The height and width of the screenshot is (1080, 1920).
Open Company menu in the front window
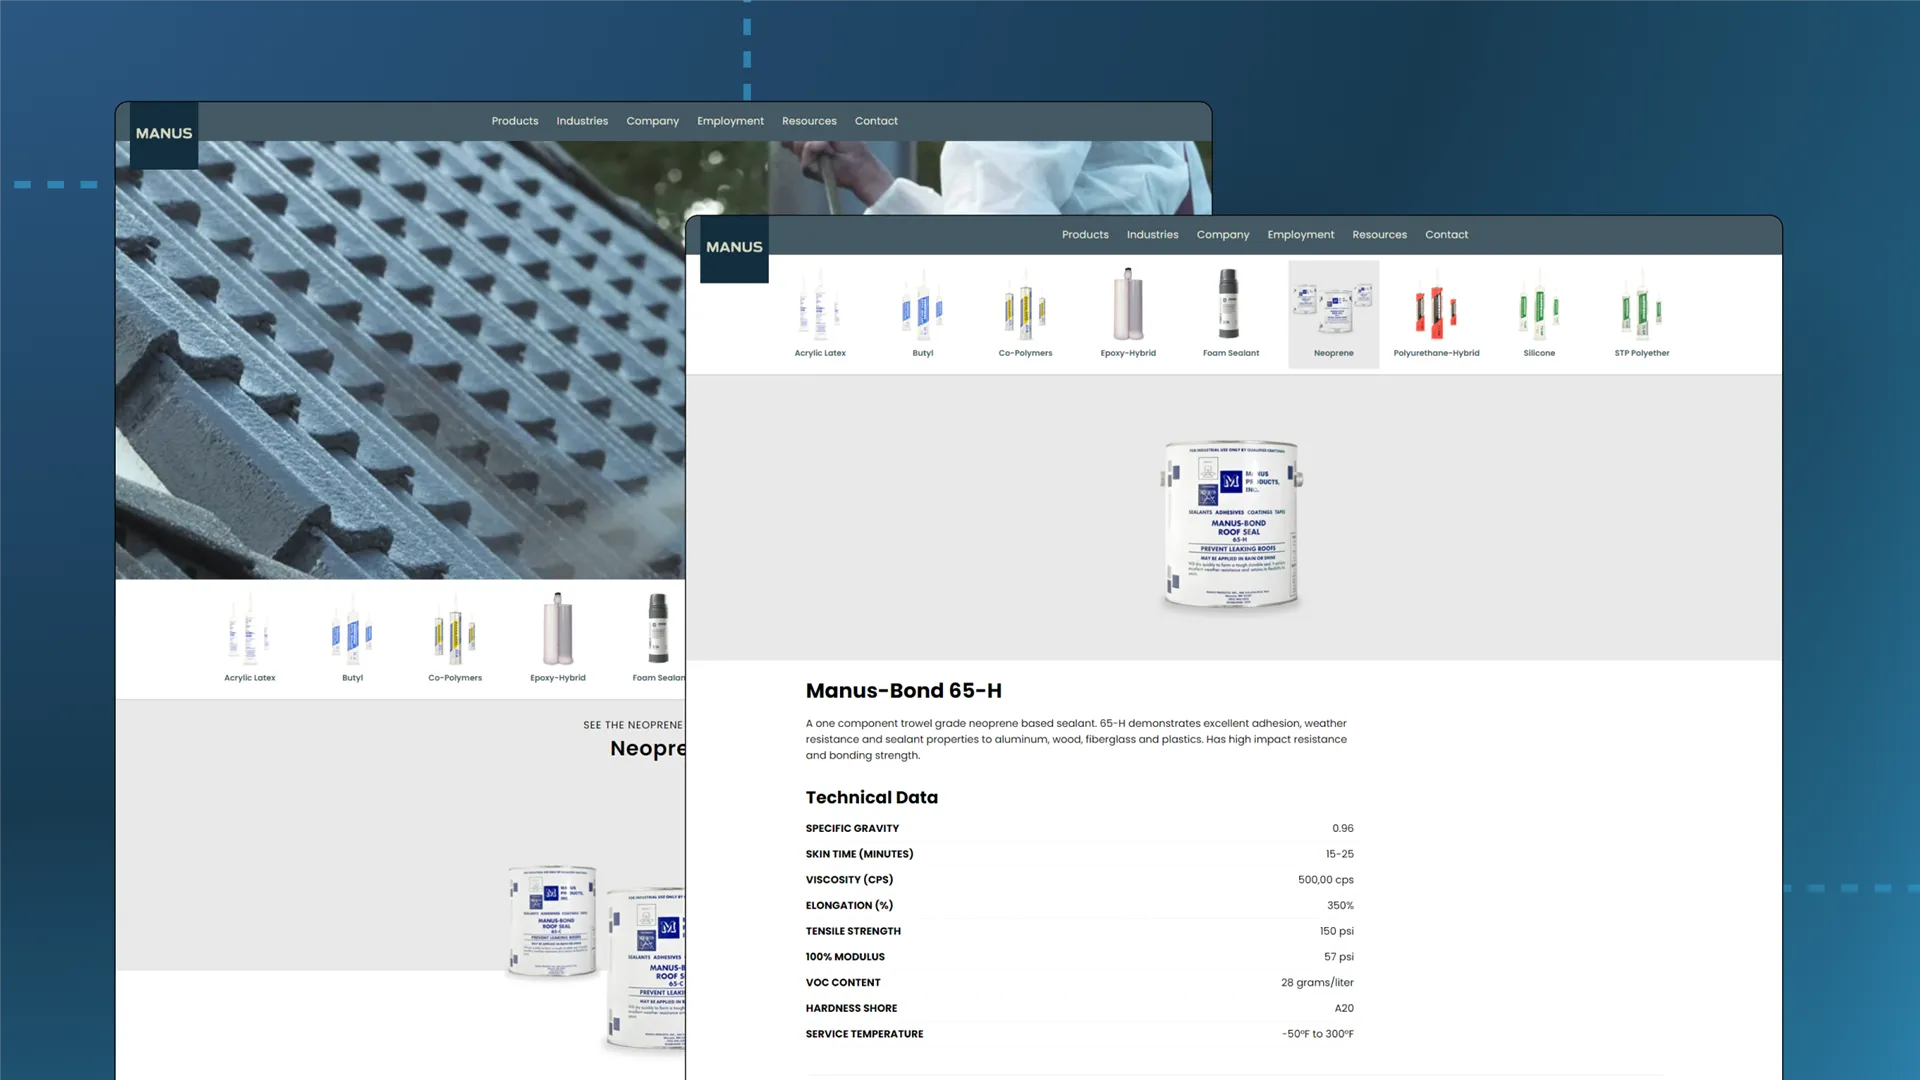pyautogui.click(x=1223, y=235)
